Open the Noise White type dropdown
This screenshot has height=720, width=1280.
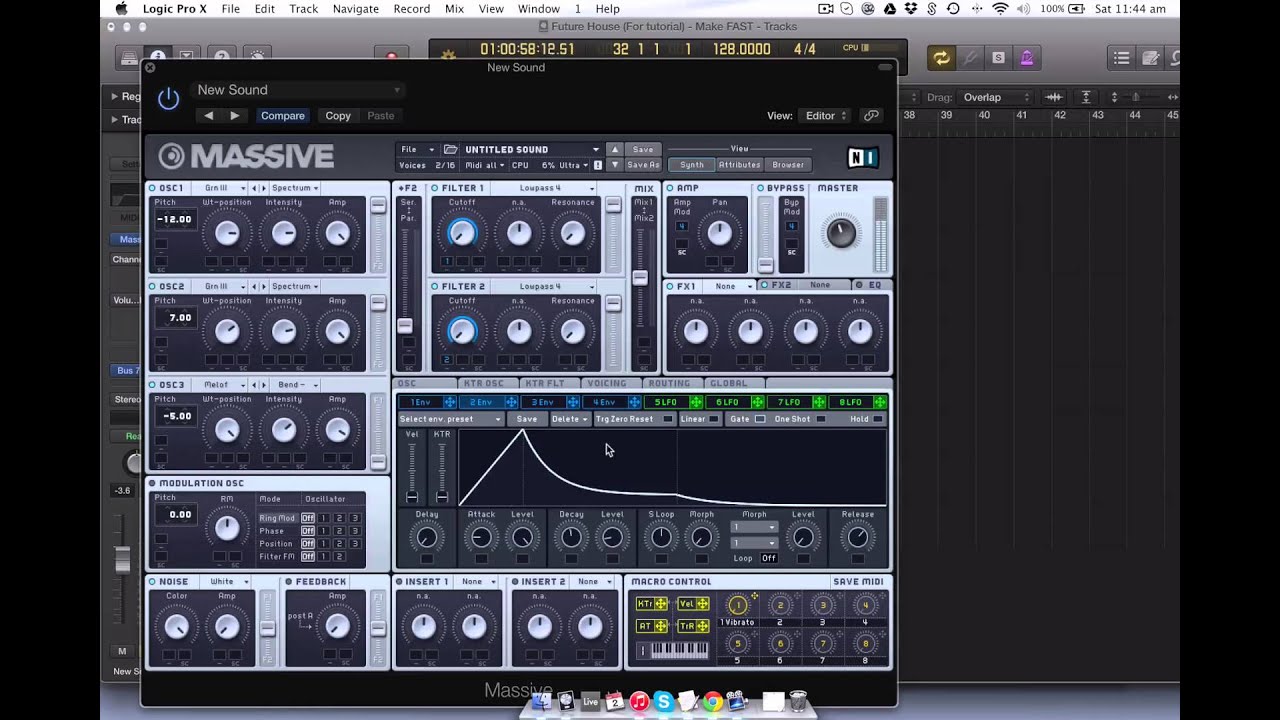click(x=226, y=581)
